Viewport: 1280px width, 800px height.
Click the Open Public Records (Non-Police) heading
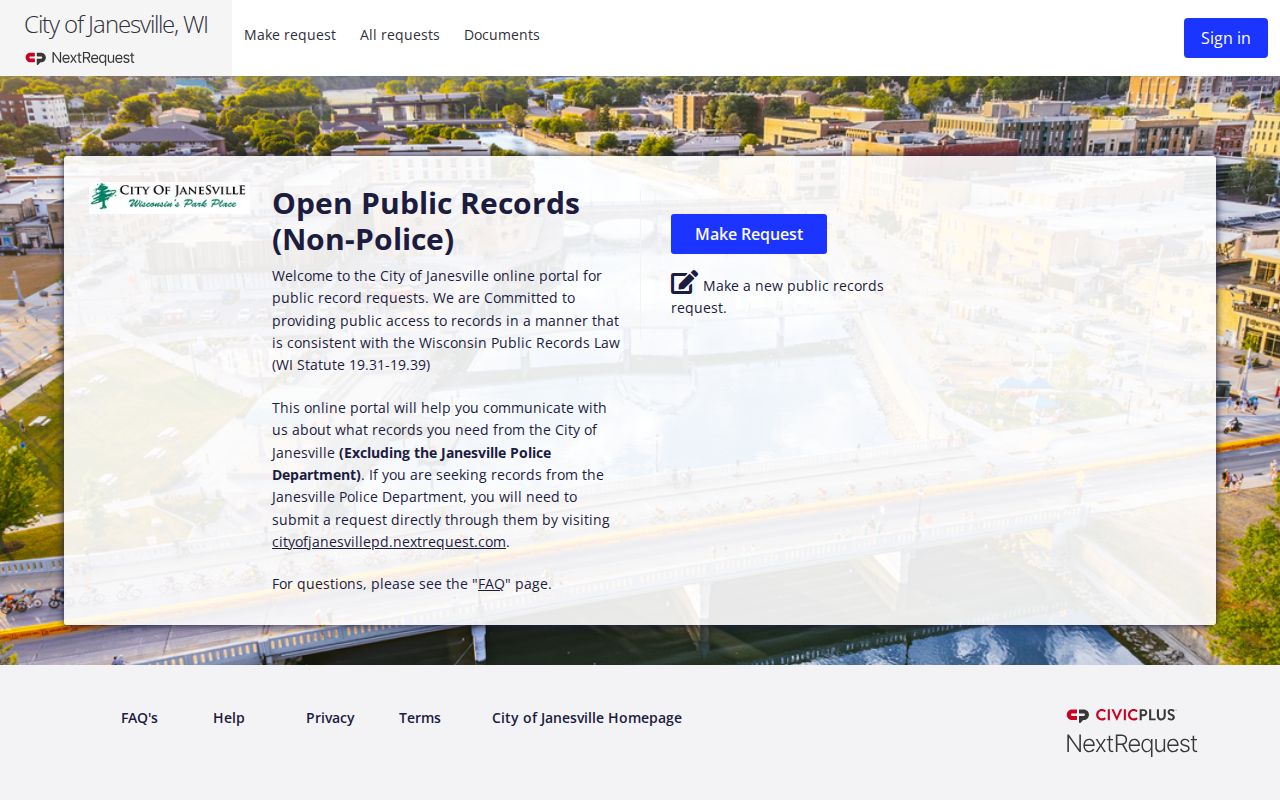tap(426, 221)
